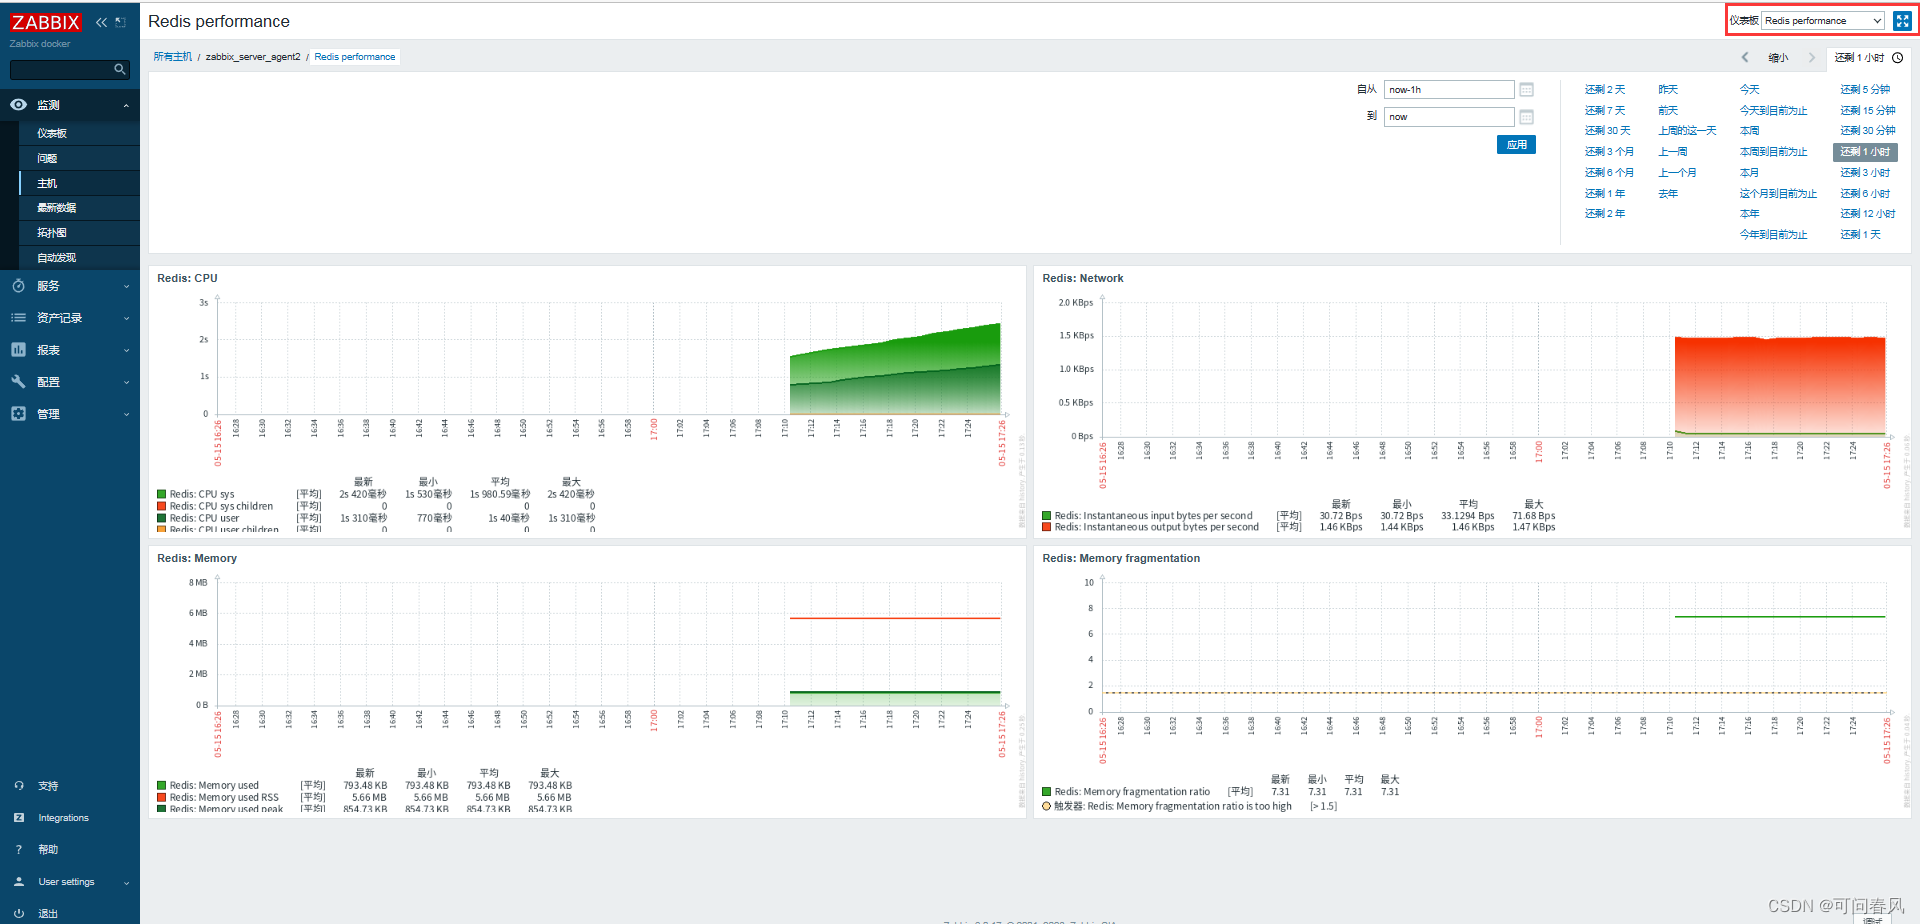Select the 还剩 5 分钟 time range
This screenshot has height=924, width=1920.
tap(1865, 90)
